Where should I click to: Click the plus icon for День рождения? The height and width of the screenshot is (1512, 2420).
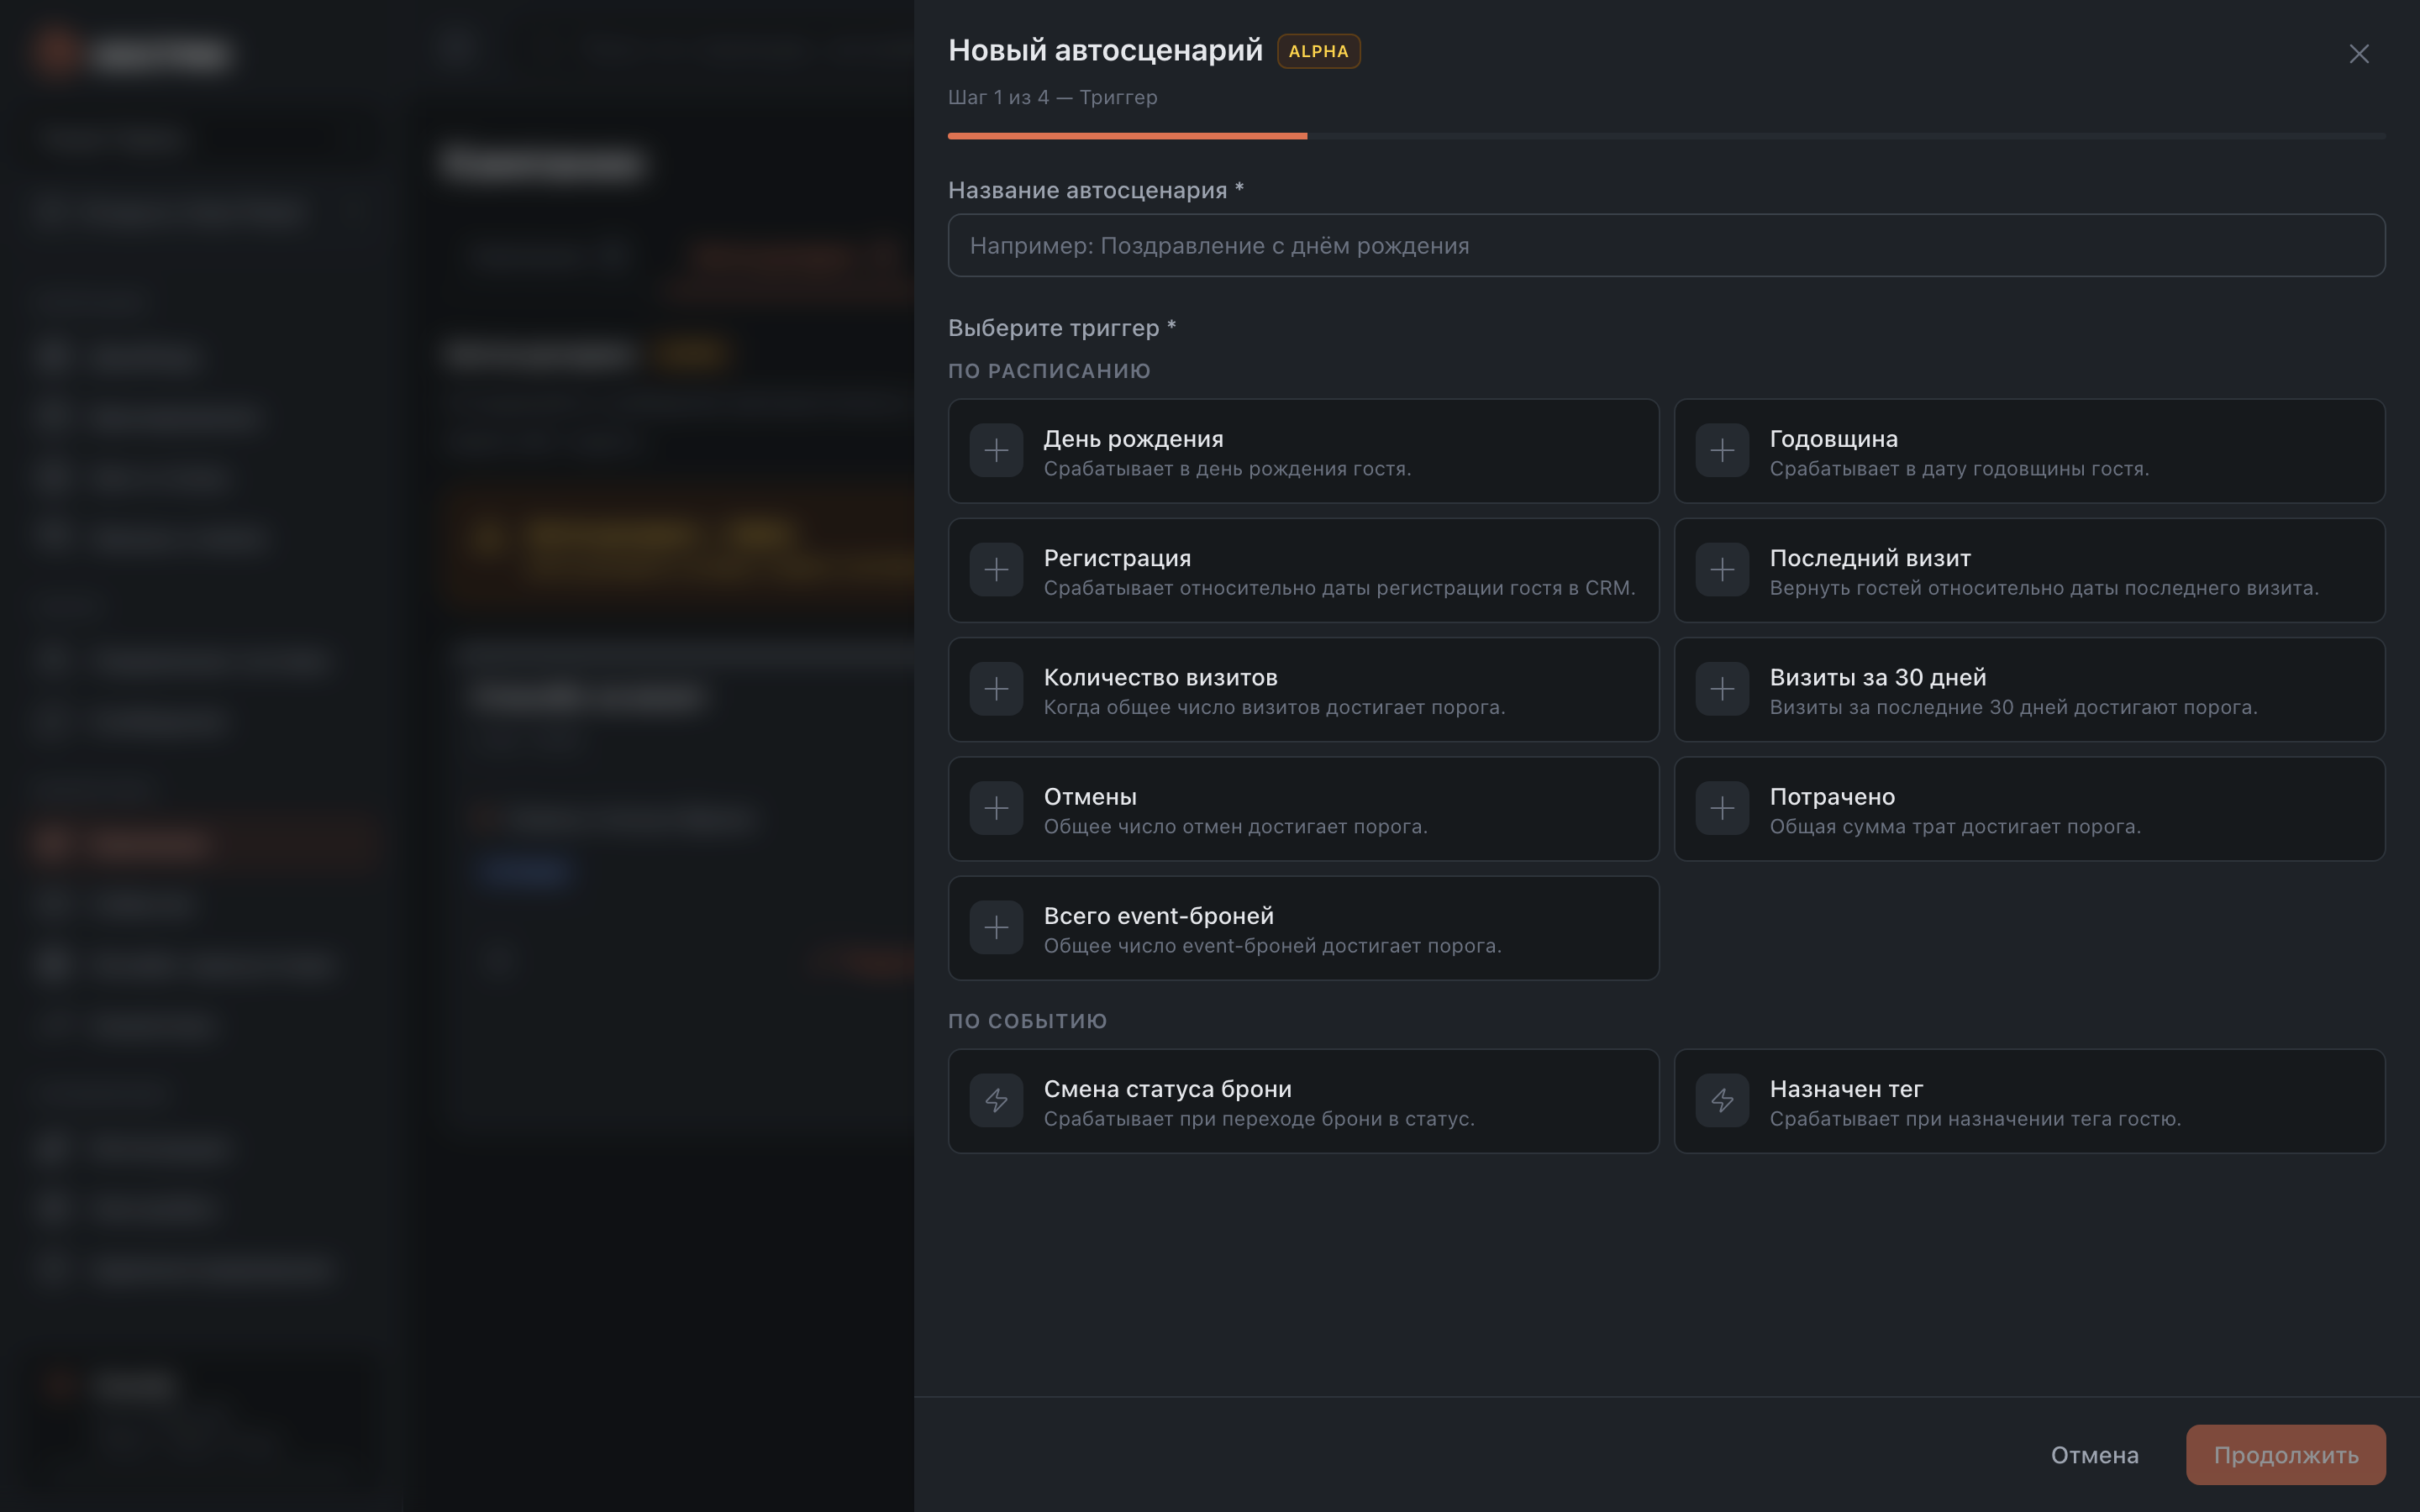[x=996, y=451]
